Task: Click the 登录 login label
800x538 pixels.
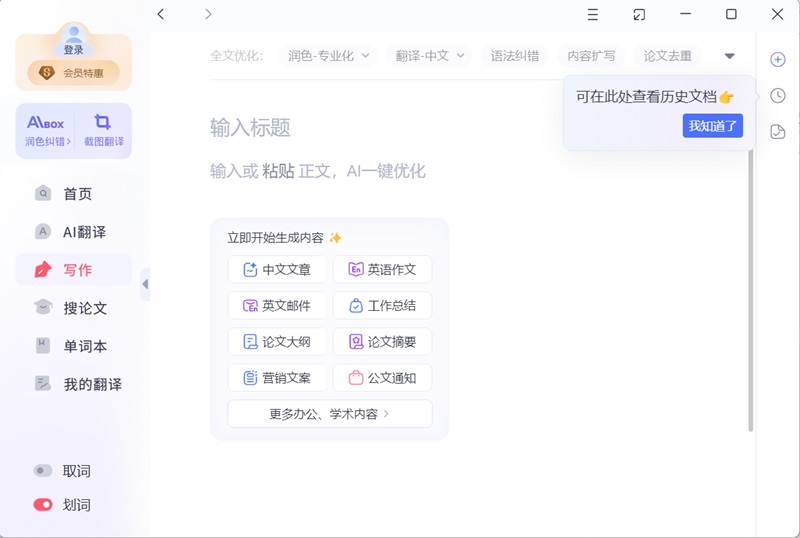Action: 73,50
